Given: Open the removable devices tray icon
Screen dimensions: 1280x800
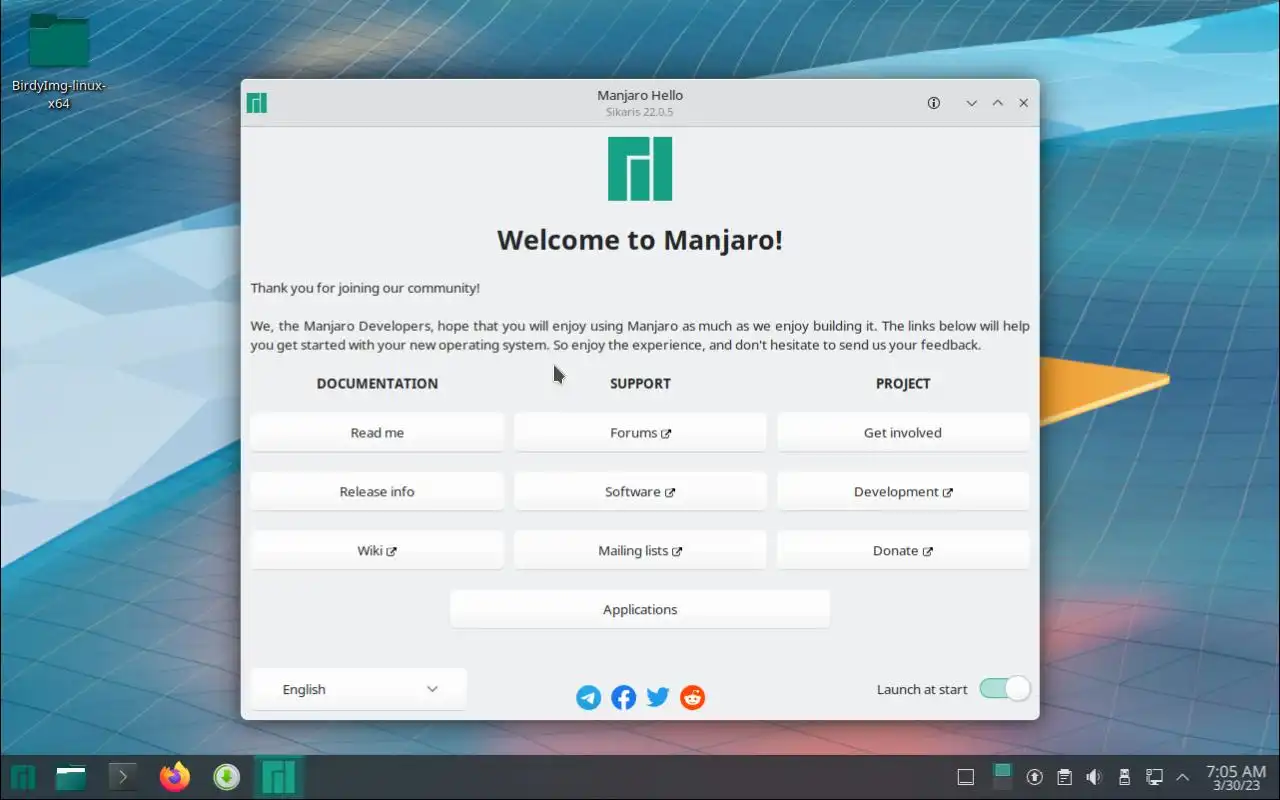Looking at the screenshot, I should pyautogui.click(x=1124, y=777).
